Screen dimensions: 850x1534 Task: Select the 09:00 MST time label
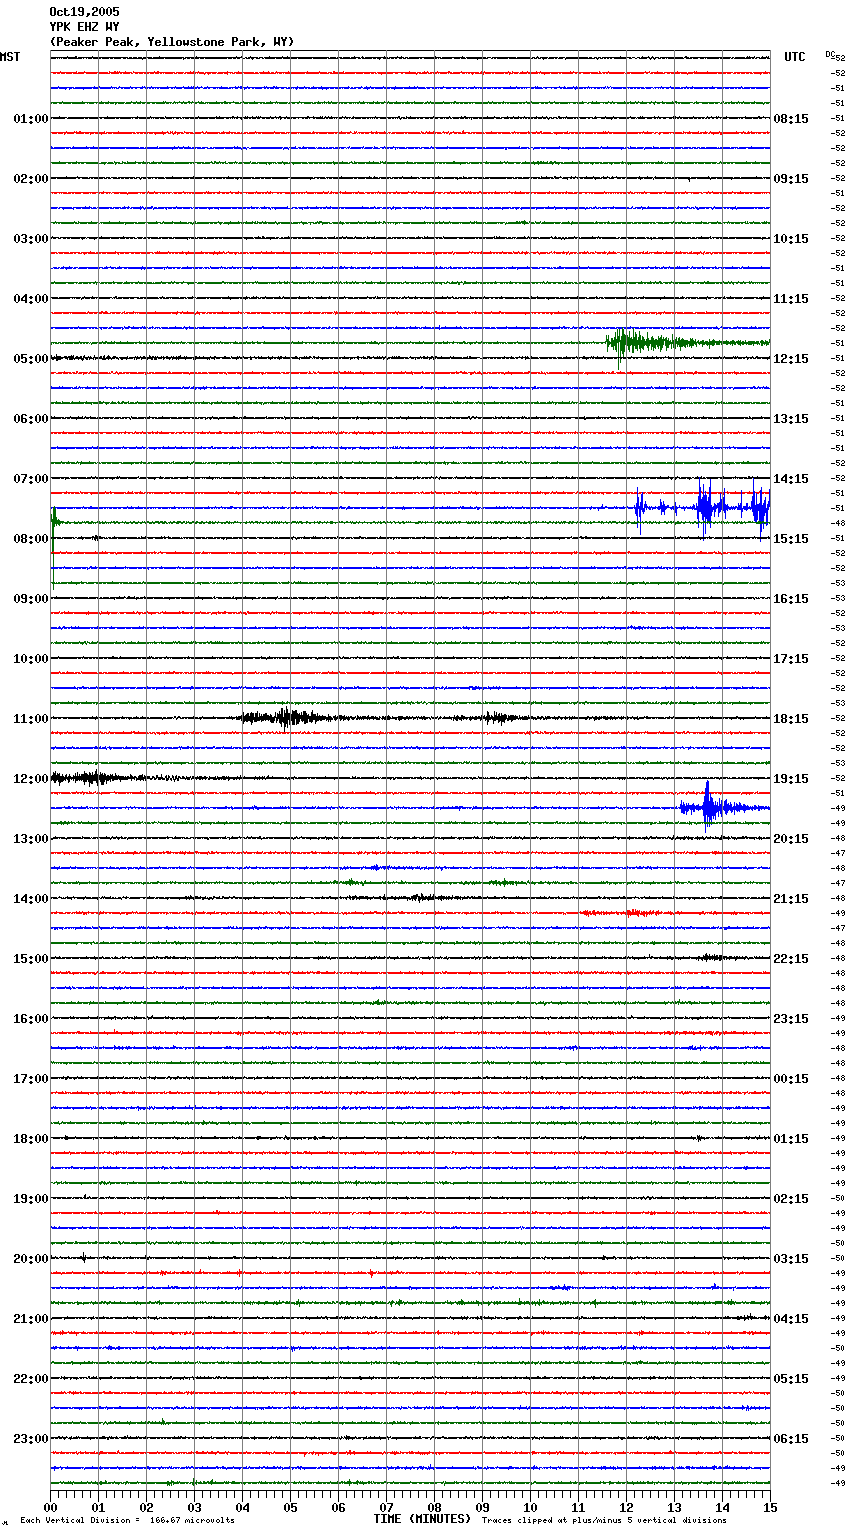coord(31,599)
